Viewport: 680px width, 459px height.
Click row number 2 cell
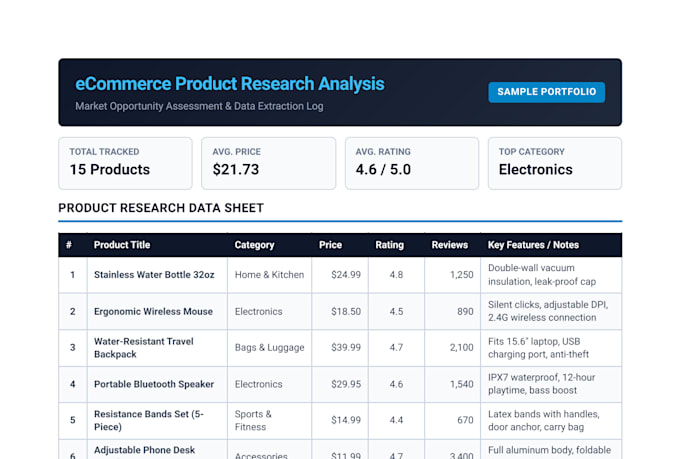pyautogui.click(x=73, y=311)
